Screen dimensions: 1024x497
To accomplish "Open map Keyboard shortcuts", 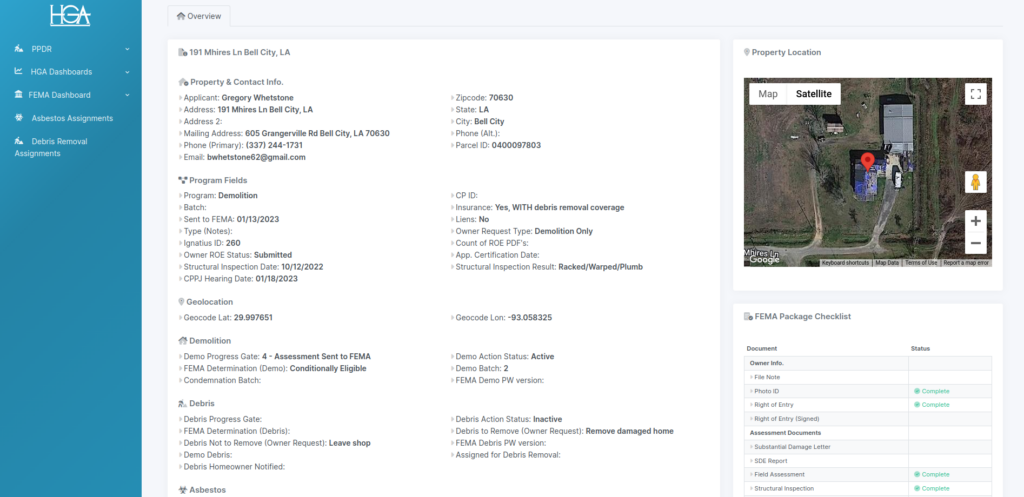I will [845, 263].
